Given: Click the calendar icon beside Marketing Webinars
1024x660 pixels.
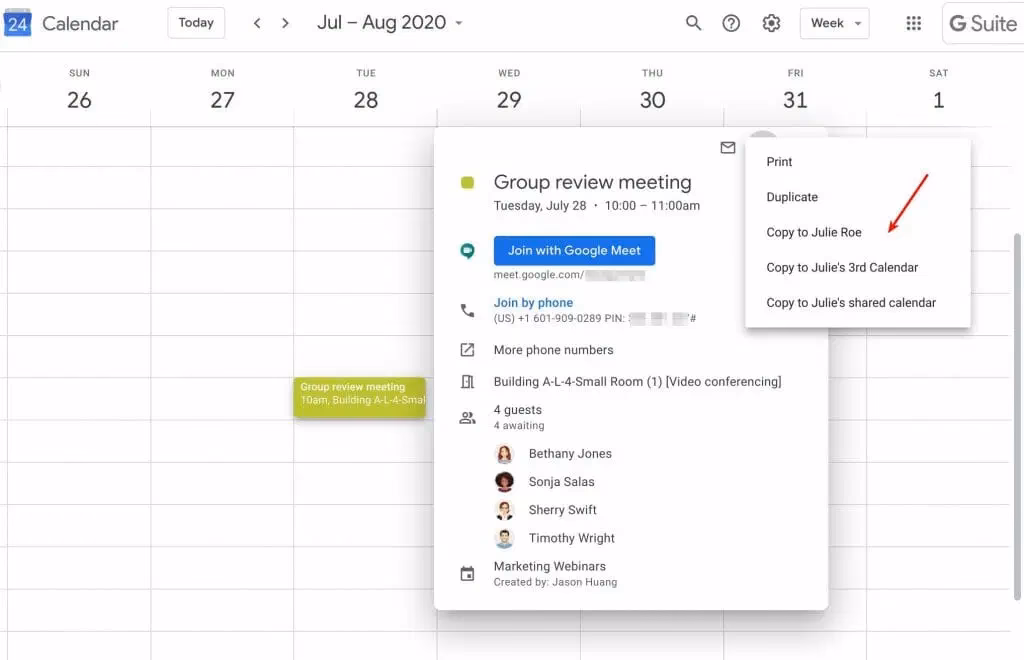Looking at the screenshot, I should click(x=467, y=574).
